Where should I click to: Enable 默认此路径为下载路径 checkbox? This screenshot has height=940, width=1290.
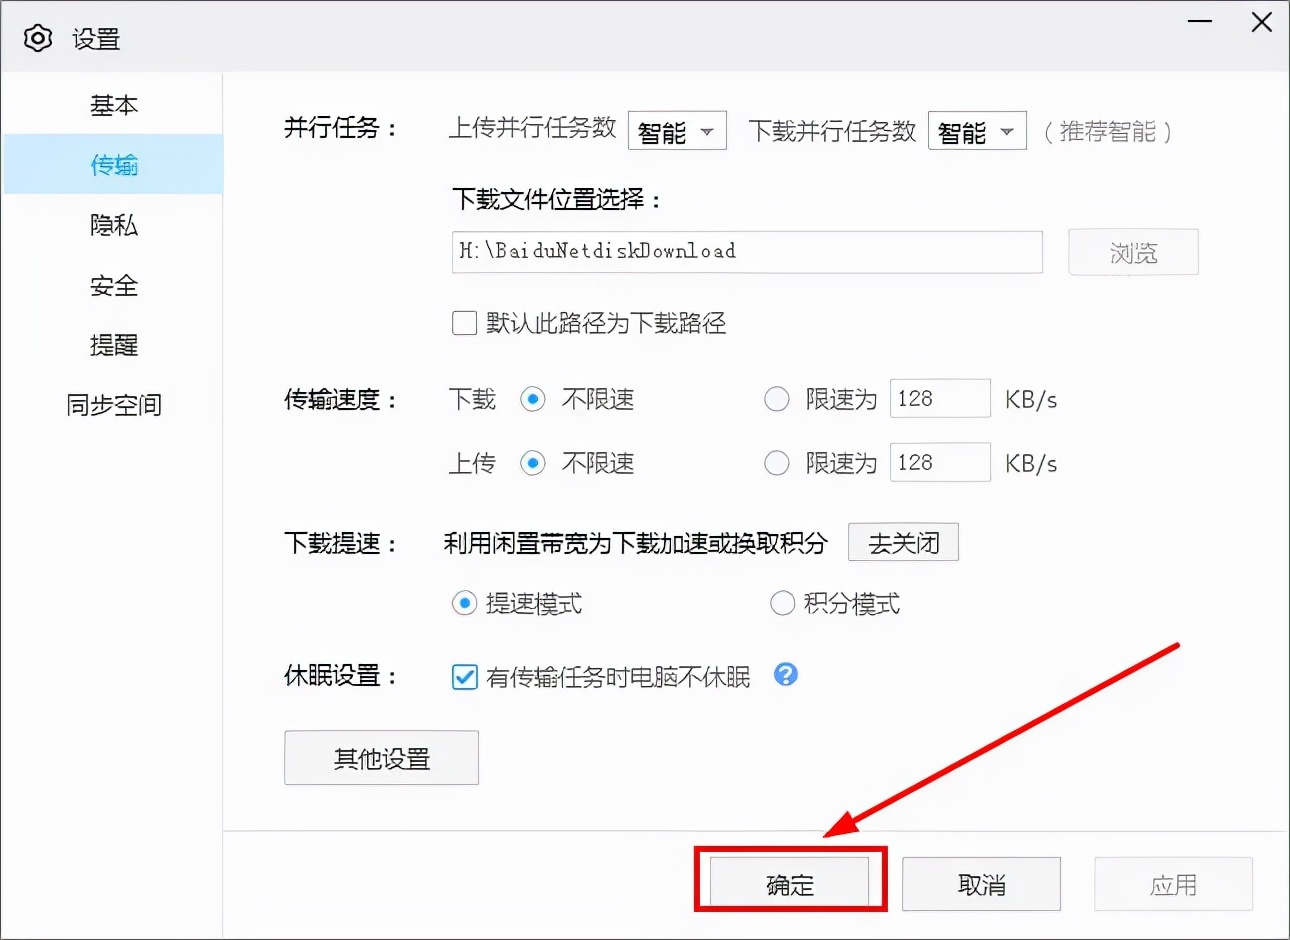463,322
